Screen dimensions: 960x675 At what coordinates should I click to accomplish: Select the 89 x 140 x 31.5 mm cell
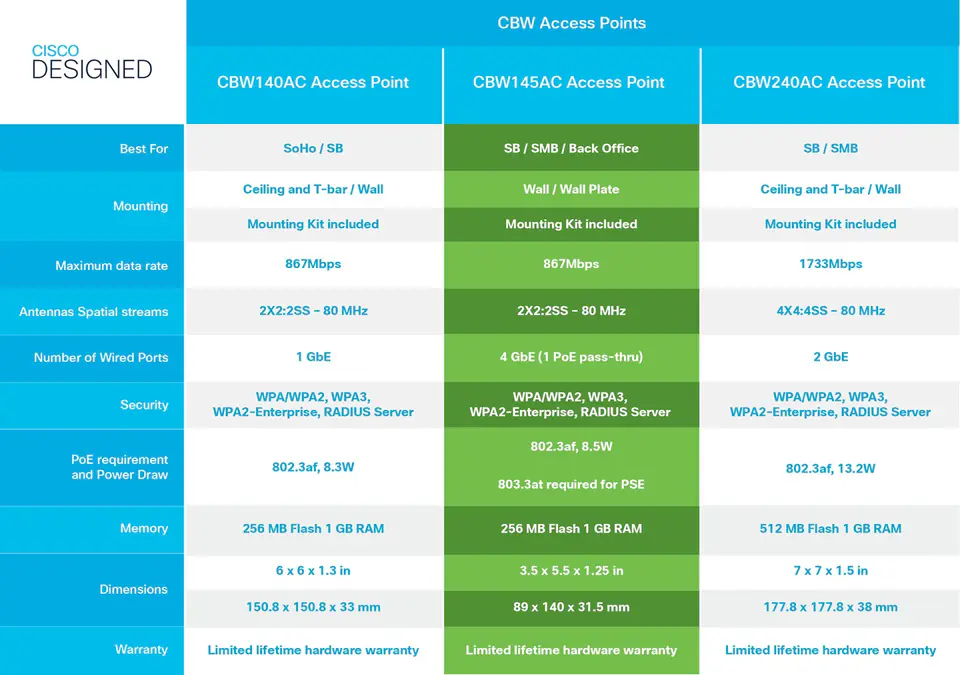571,607
